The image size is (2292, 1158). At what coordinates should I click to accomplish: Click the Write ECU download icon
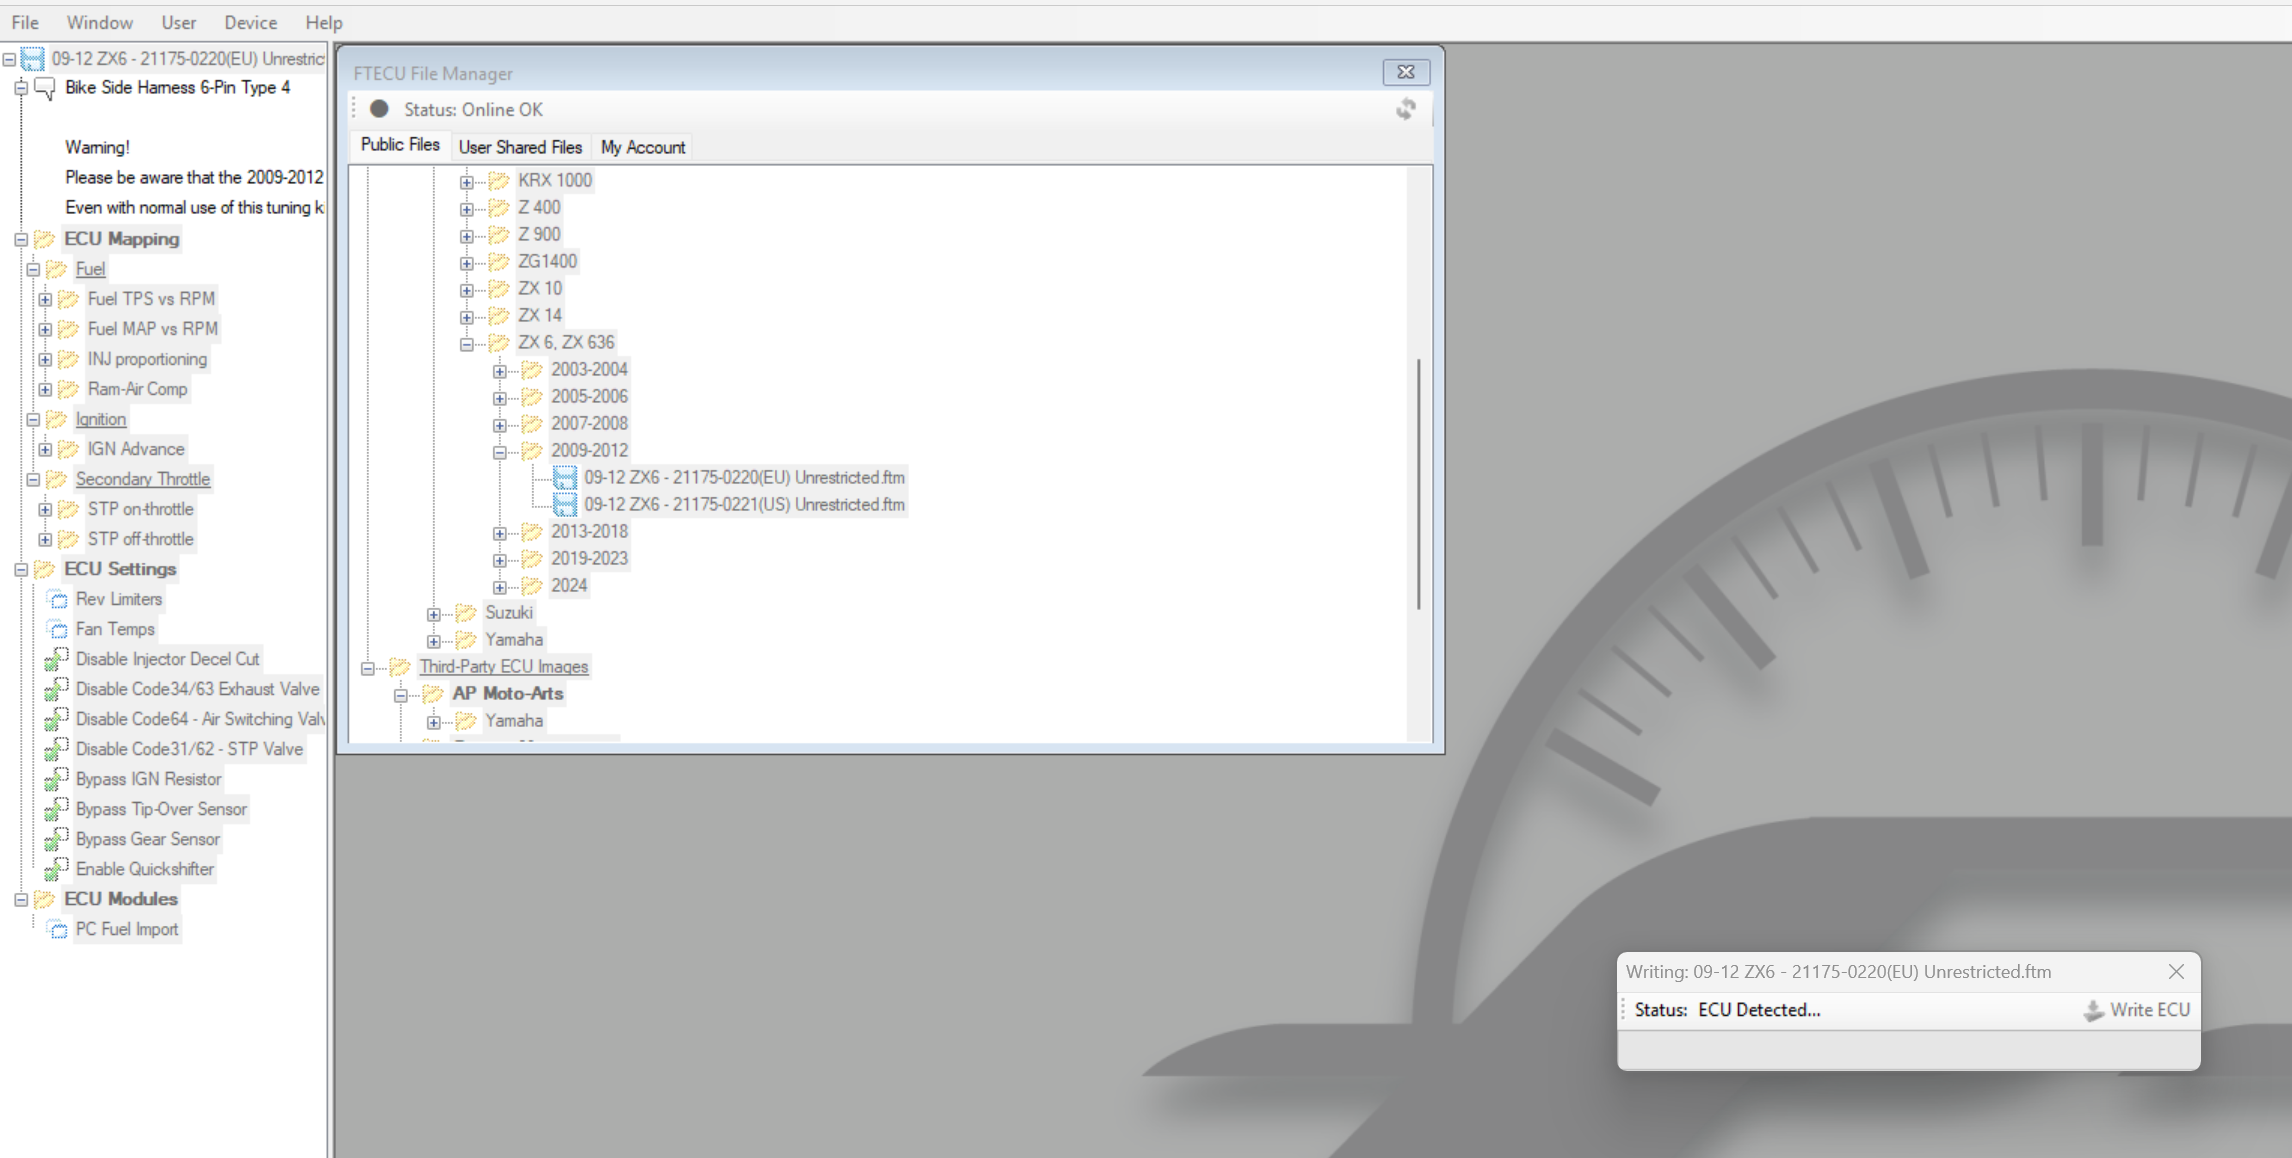pos(2093,1010)
